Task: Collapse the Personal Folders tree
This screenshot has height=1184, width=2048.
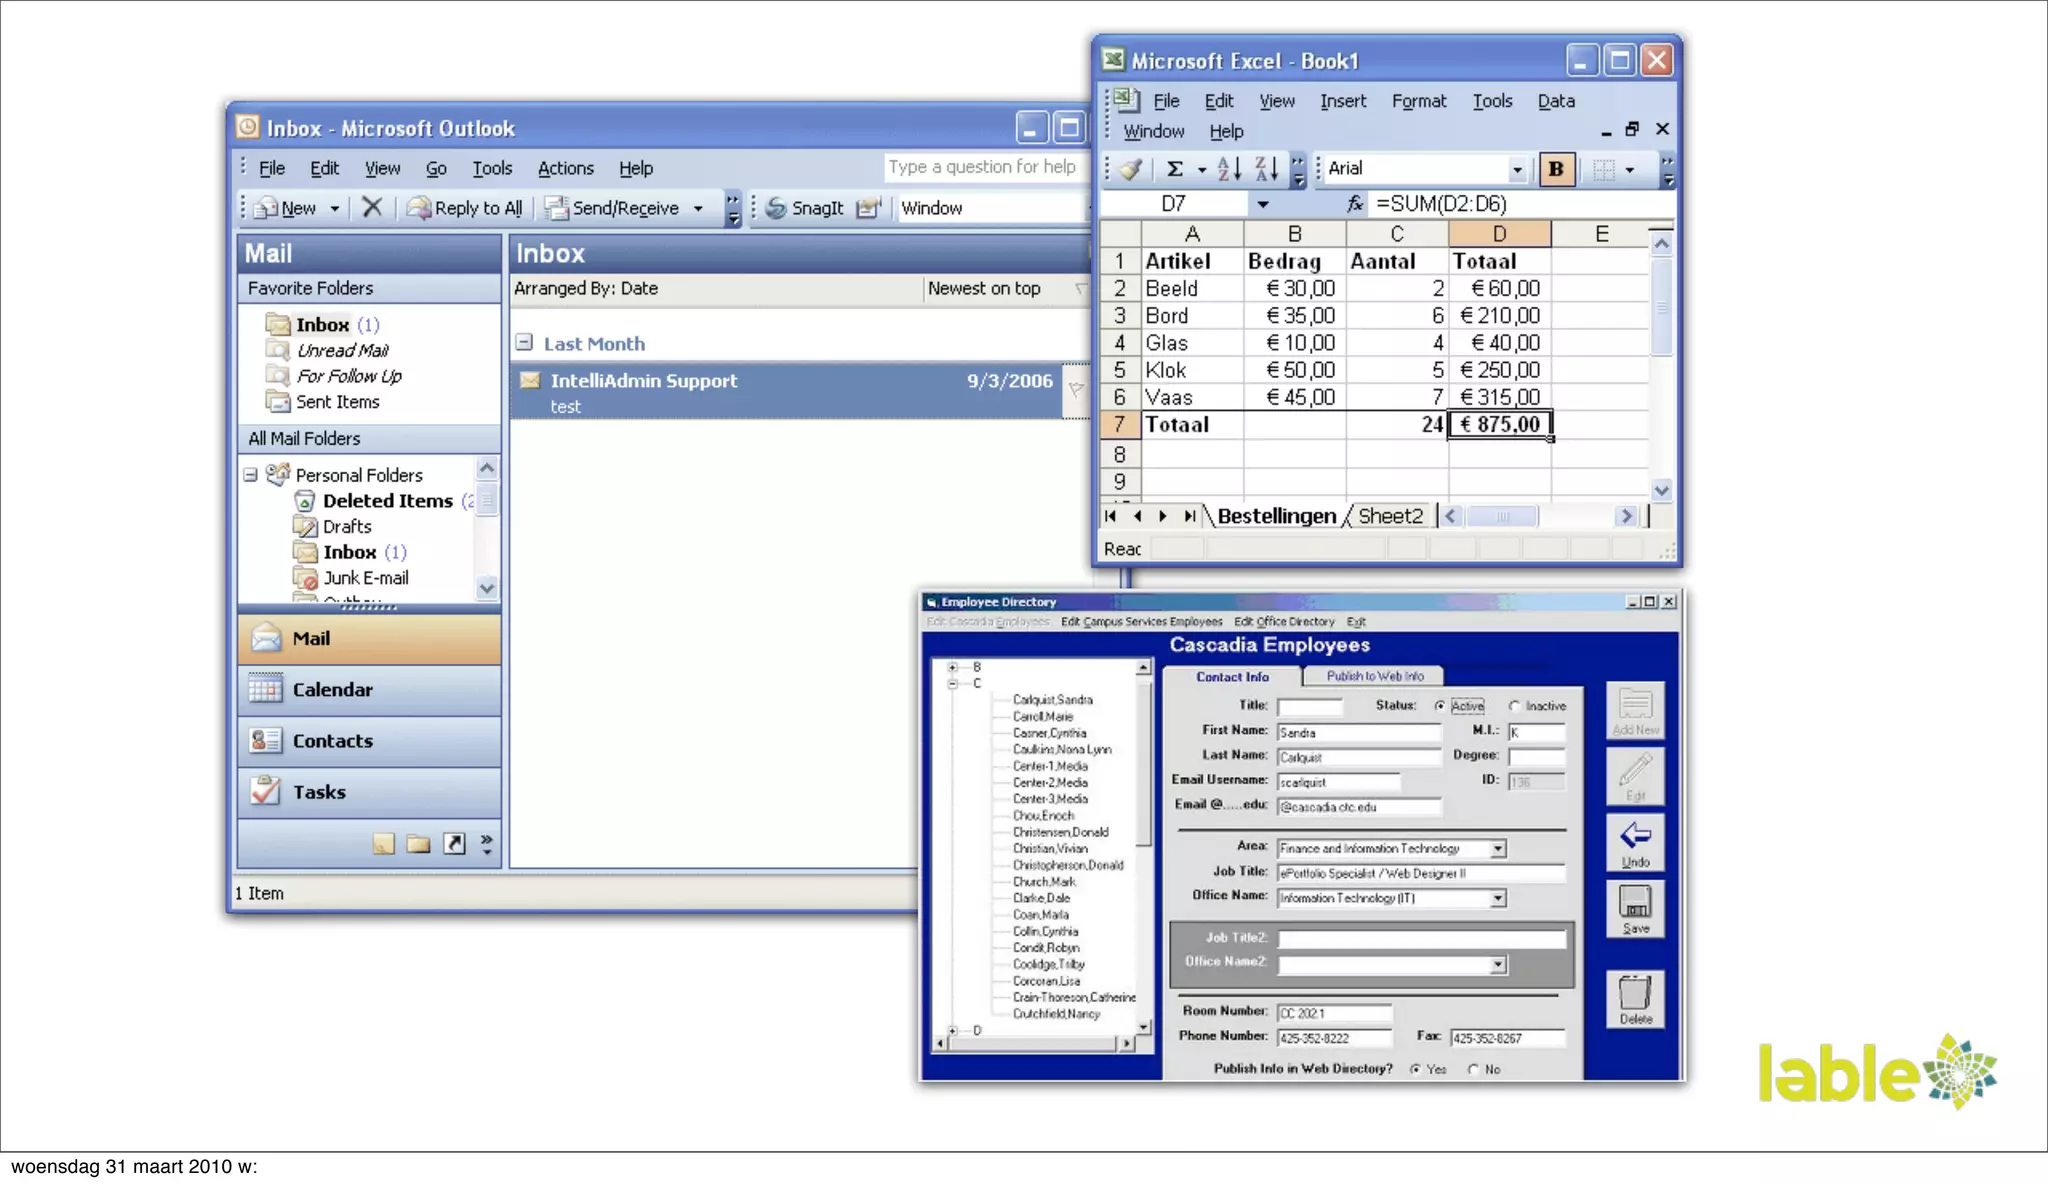Action: [251, 475]
